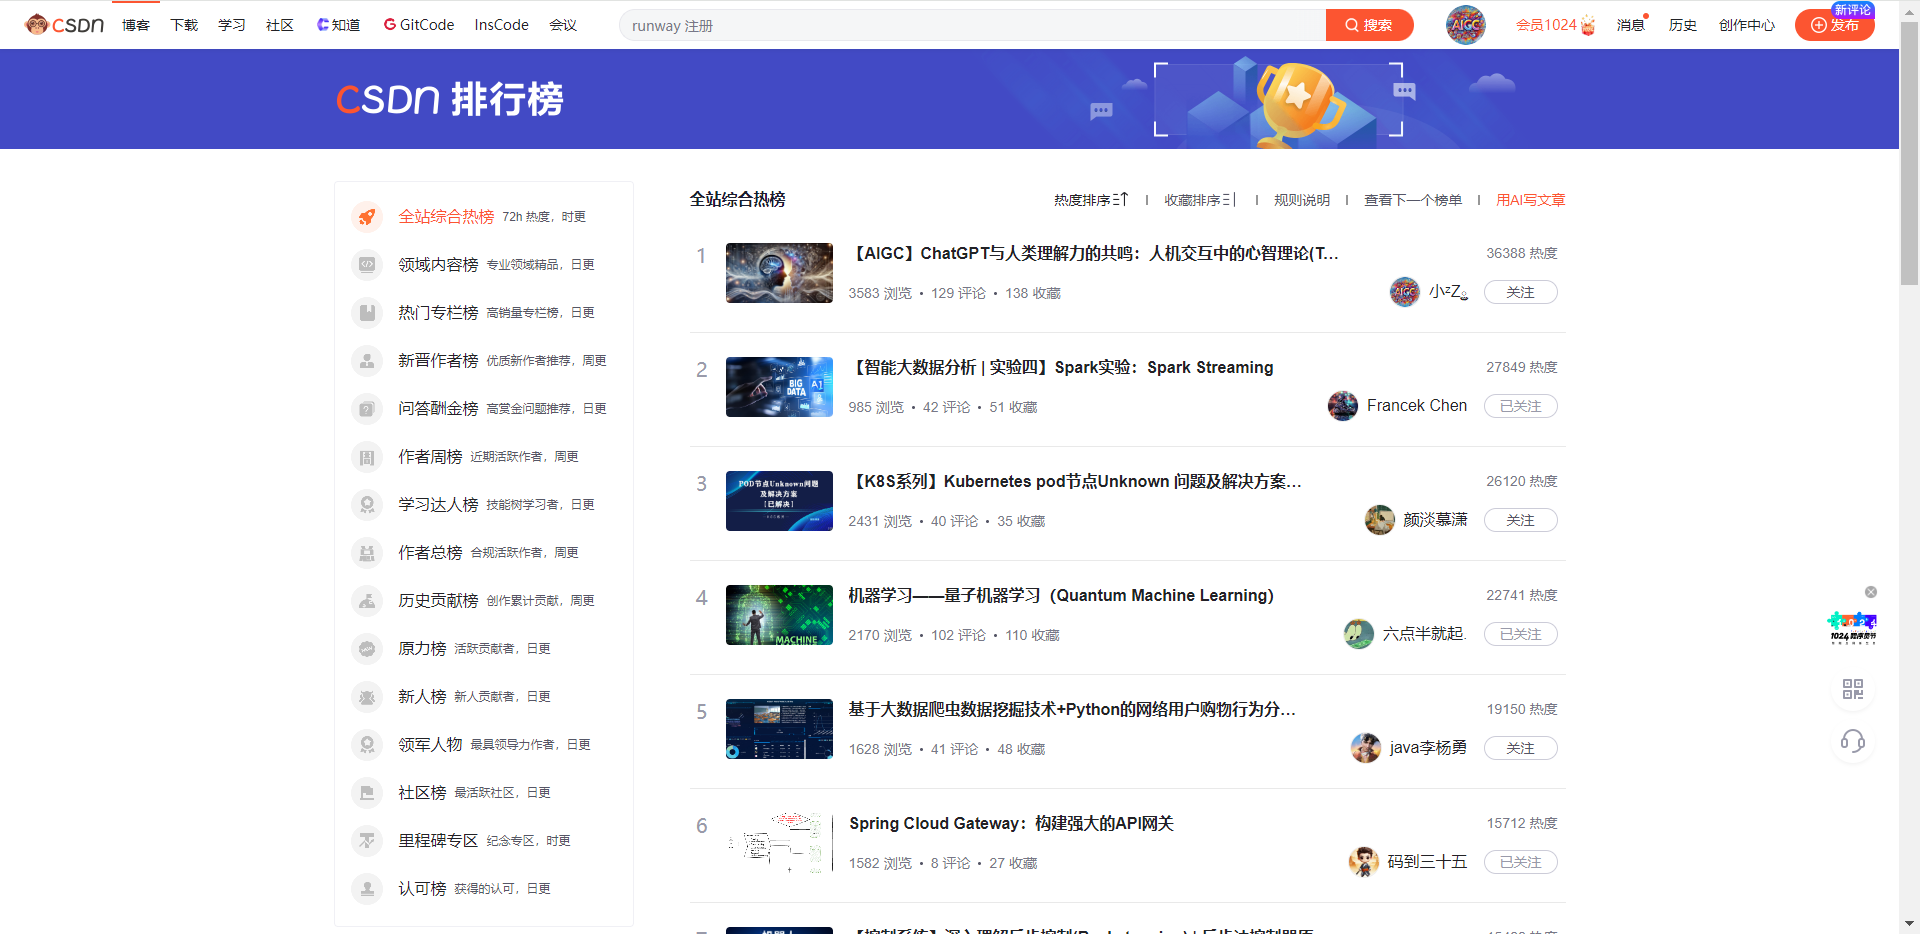1920x934 pixels.
Task: Toggle 已关注 for 六点半就起
Action: click(1520, 634)
